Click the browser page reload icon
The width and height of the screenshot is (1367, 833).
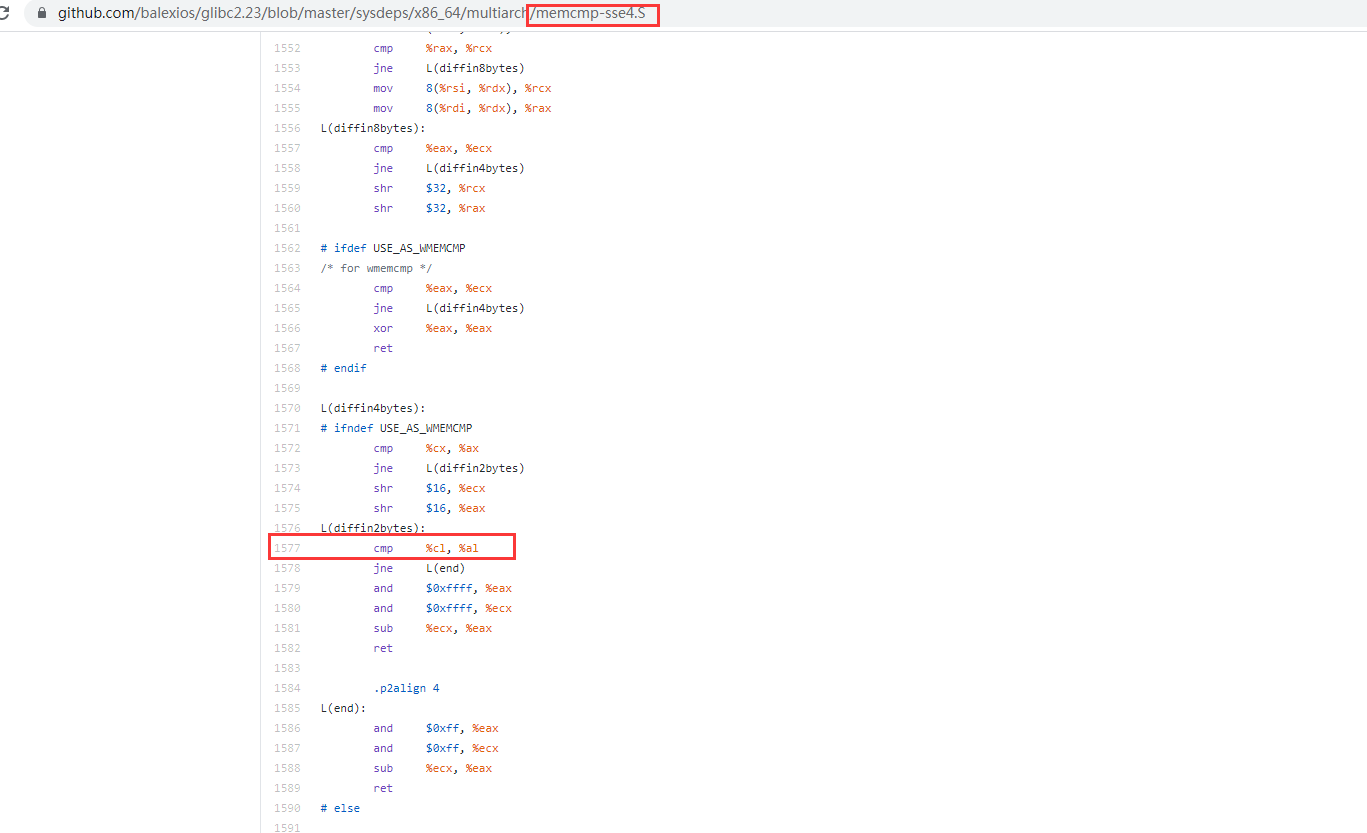pyautogui.click(x=9, y=15)
